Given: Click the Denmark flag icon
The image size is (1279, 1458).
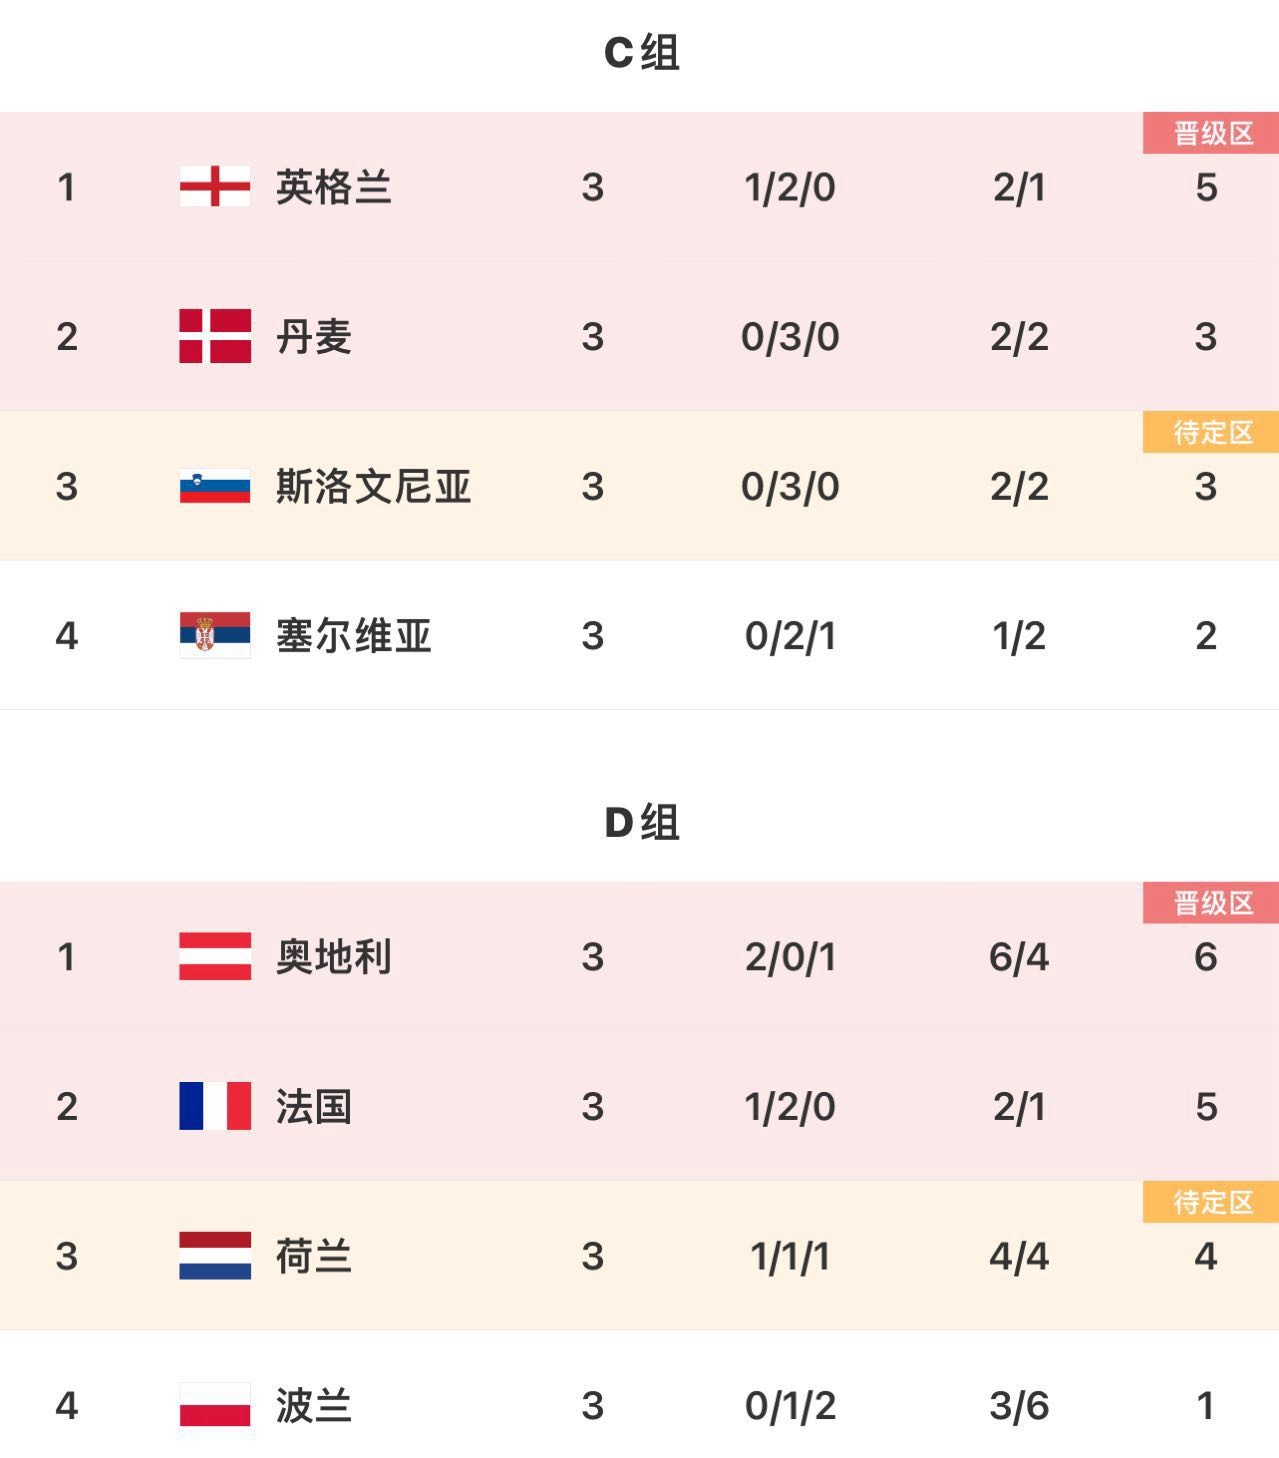Looking at the screenshot, I should pyautogui.click(x=215, y=336).
